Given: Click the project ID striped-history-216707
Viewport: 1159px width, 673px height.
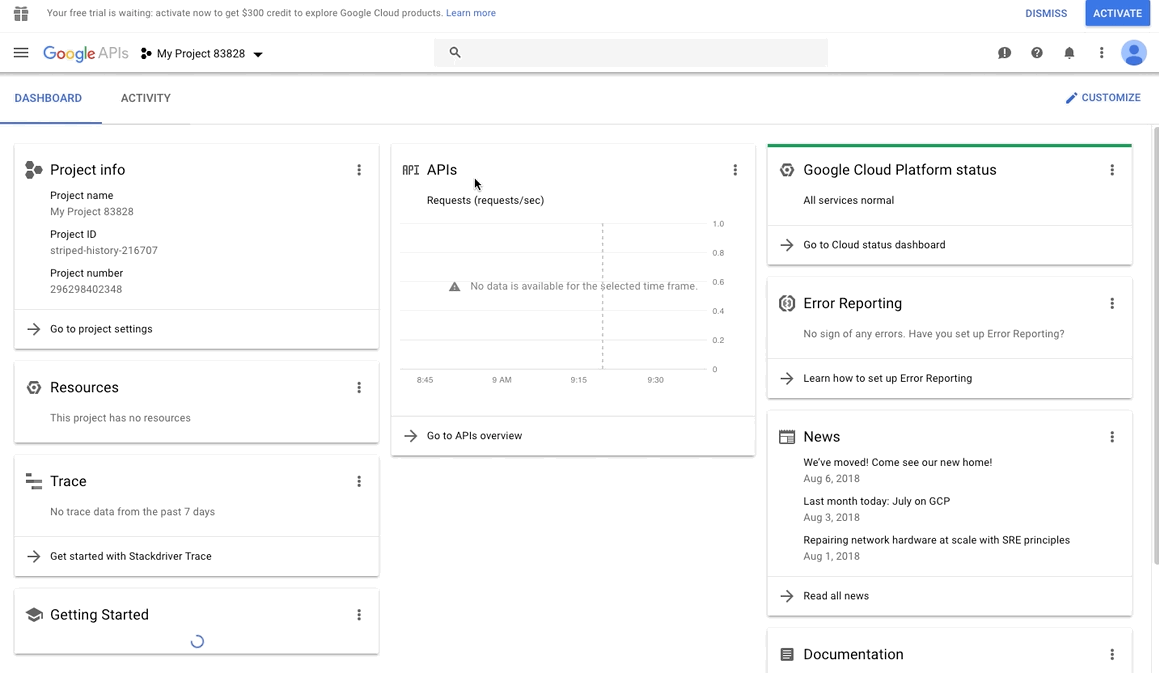Looking at the screenshot, I should (x=103, y=251).
